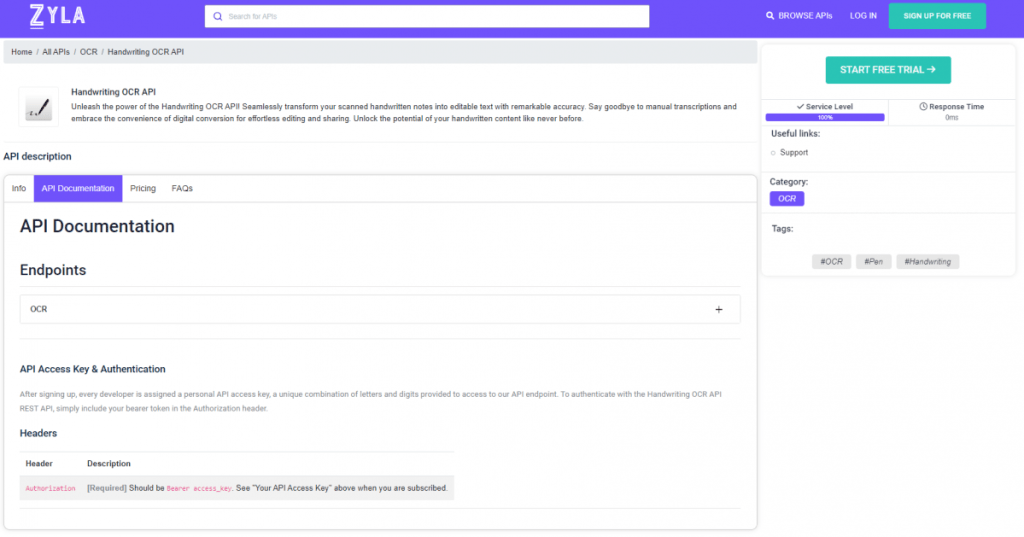Viewport: 1024px width, 537px height.
Task: Click START FREE TRIAL button
Action: (x=888, y=70)
